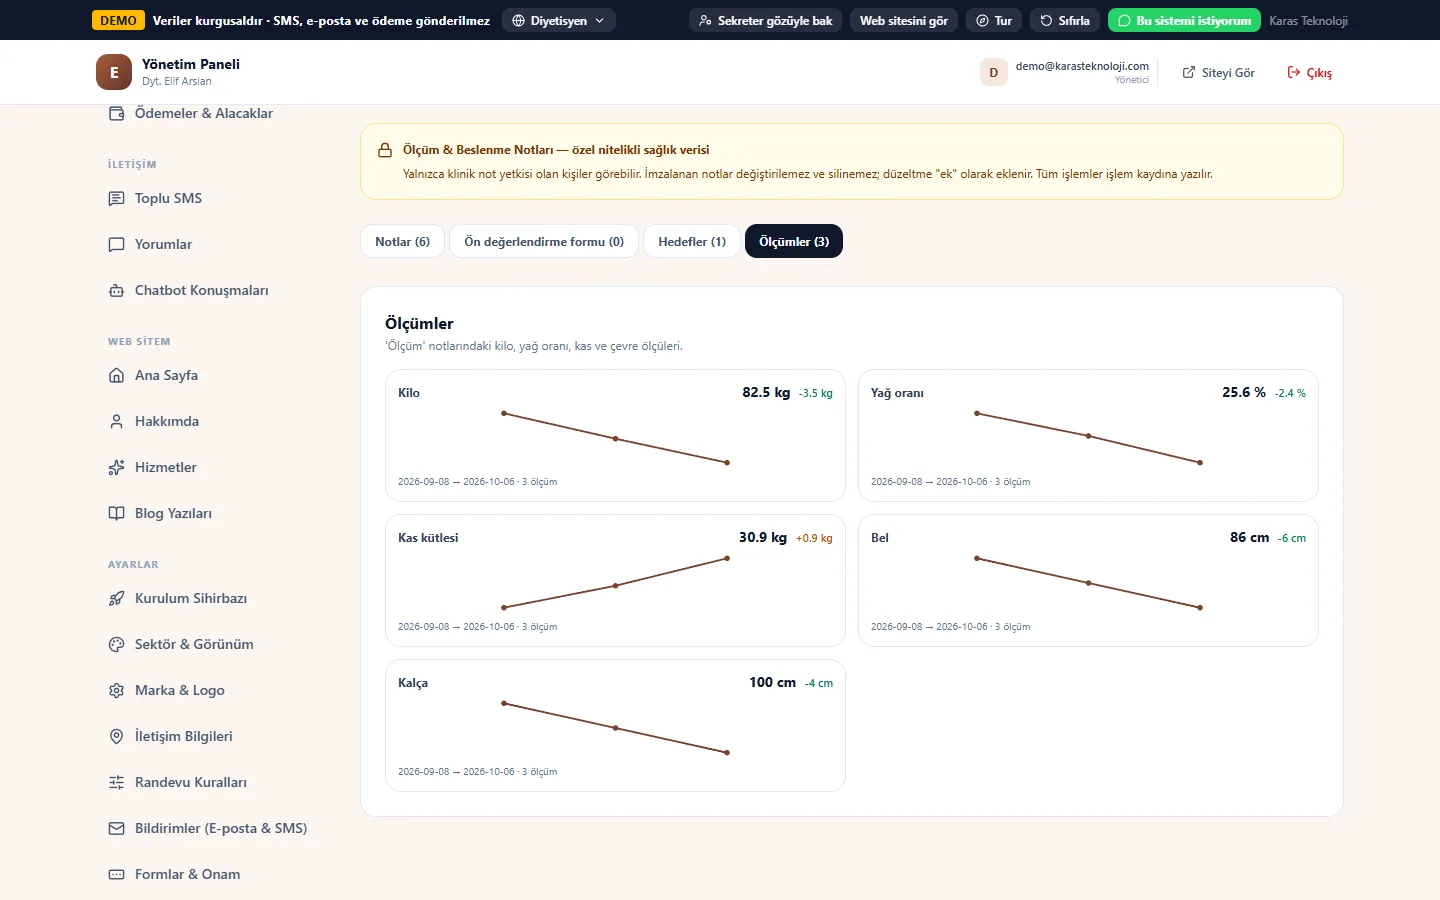Screen dimensions: 1440x900
Task: Click the E Yönetim Paneli logo avatar
Action: (x=114, y=72)
